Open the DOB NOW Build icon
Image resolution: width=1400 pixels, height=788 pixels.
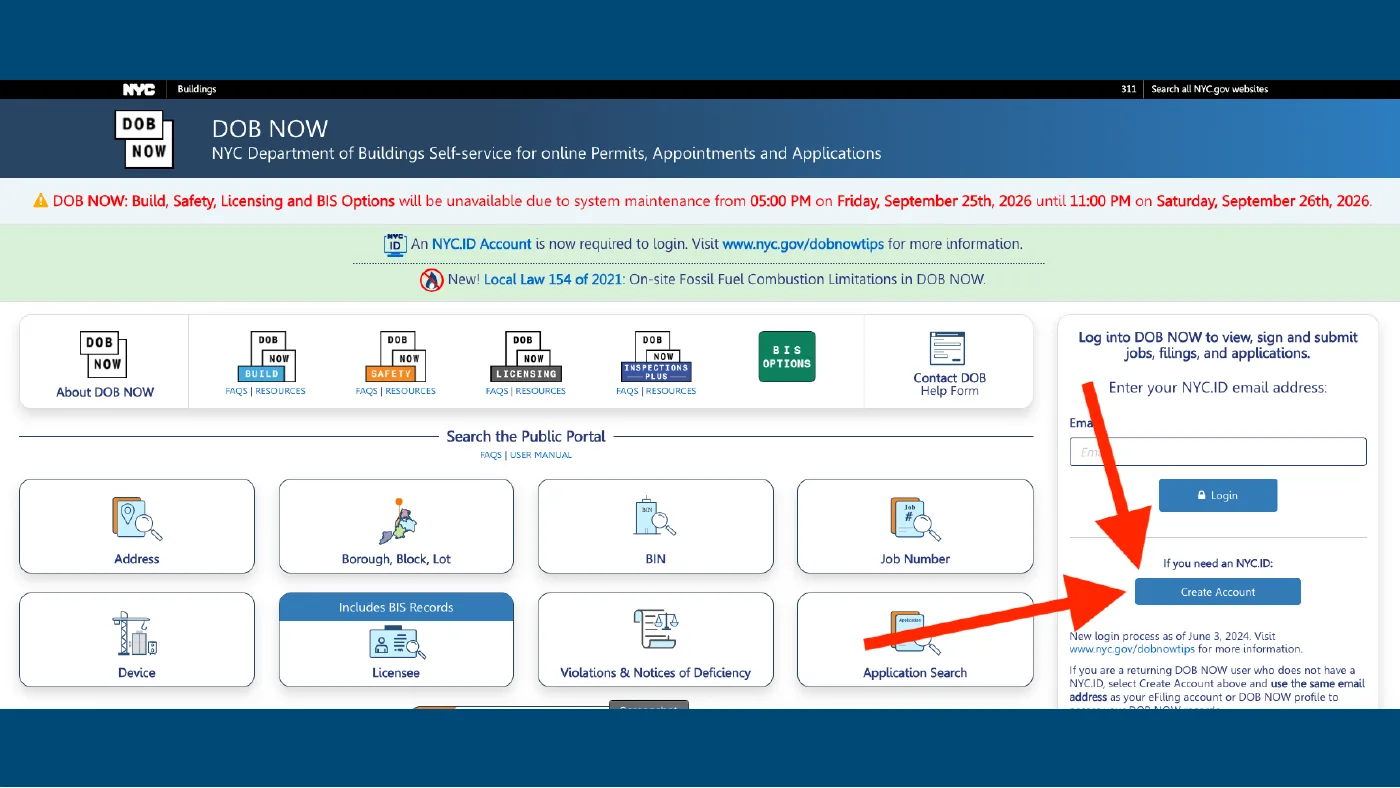266,357
